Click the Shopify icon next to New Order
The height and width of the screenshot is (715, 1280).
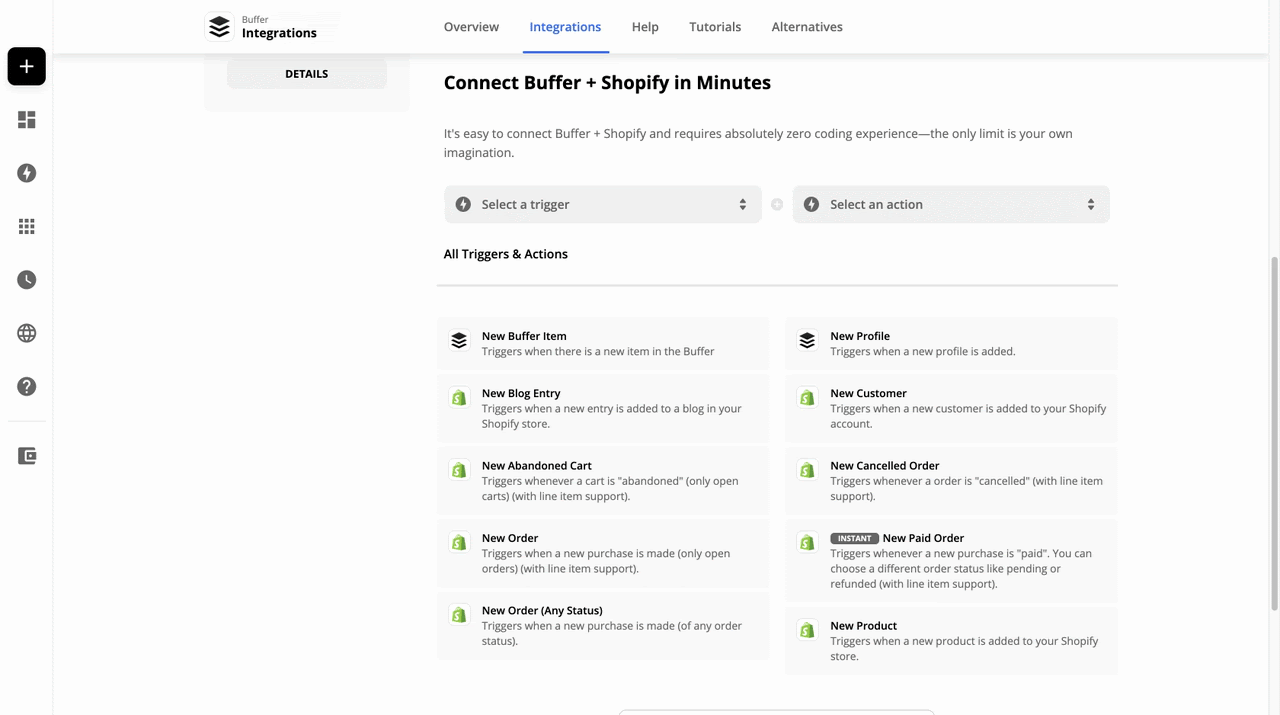459,542
